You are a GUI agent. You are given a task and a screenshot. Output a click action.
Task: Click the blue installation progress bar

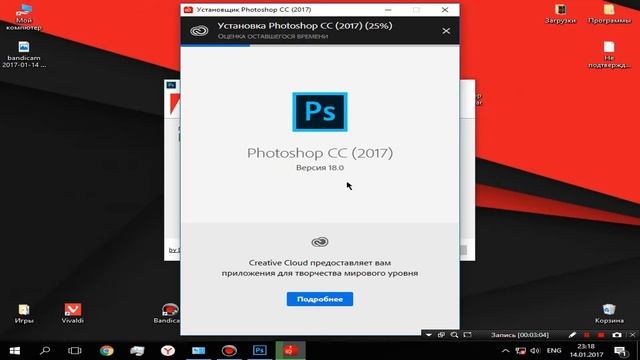pyautogui.click(x=216, y=45)
